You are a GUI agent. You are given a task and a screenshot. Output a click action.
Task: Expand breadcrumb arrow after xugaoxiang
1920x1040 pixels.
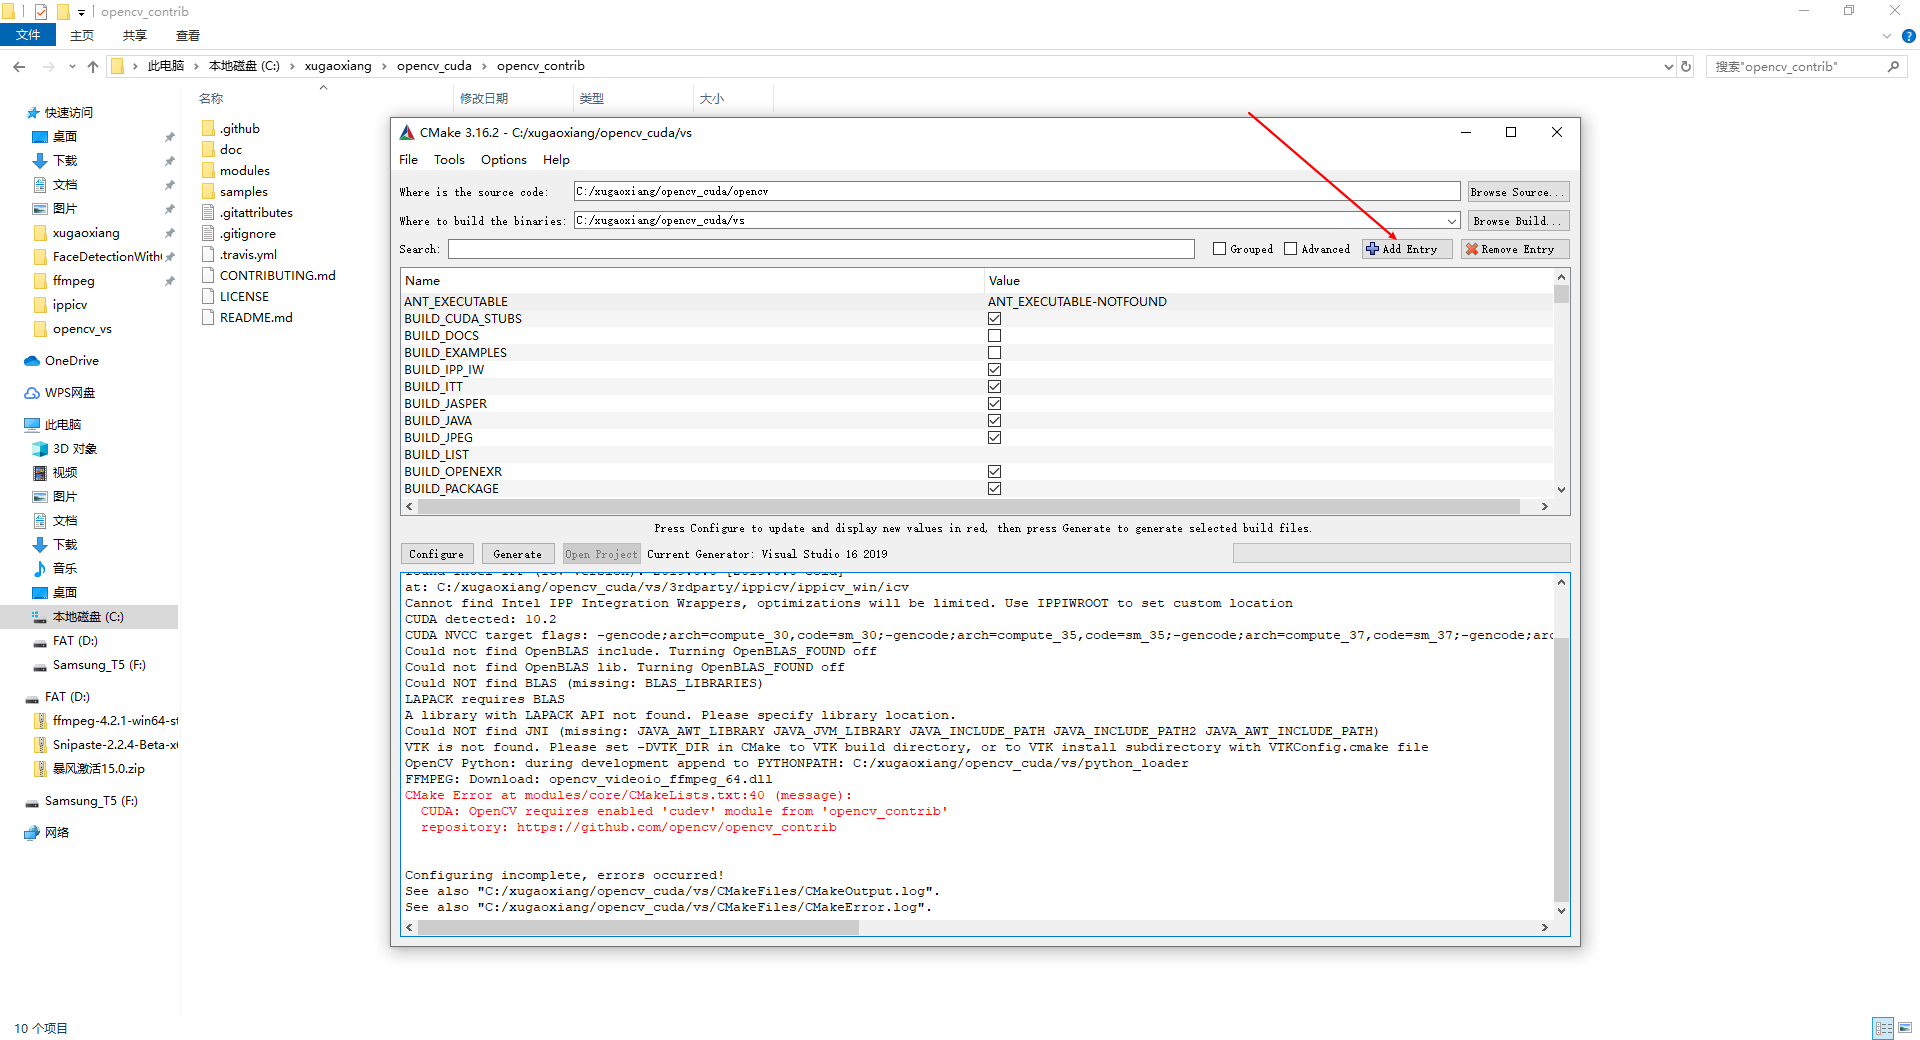(384, 66)
